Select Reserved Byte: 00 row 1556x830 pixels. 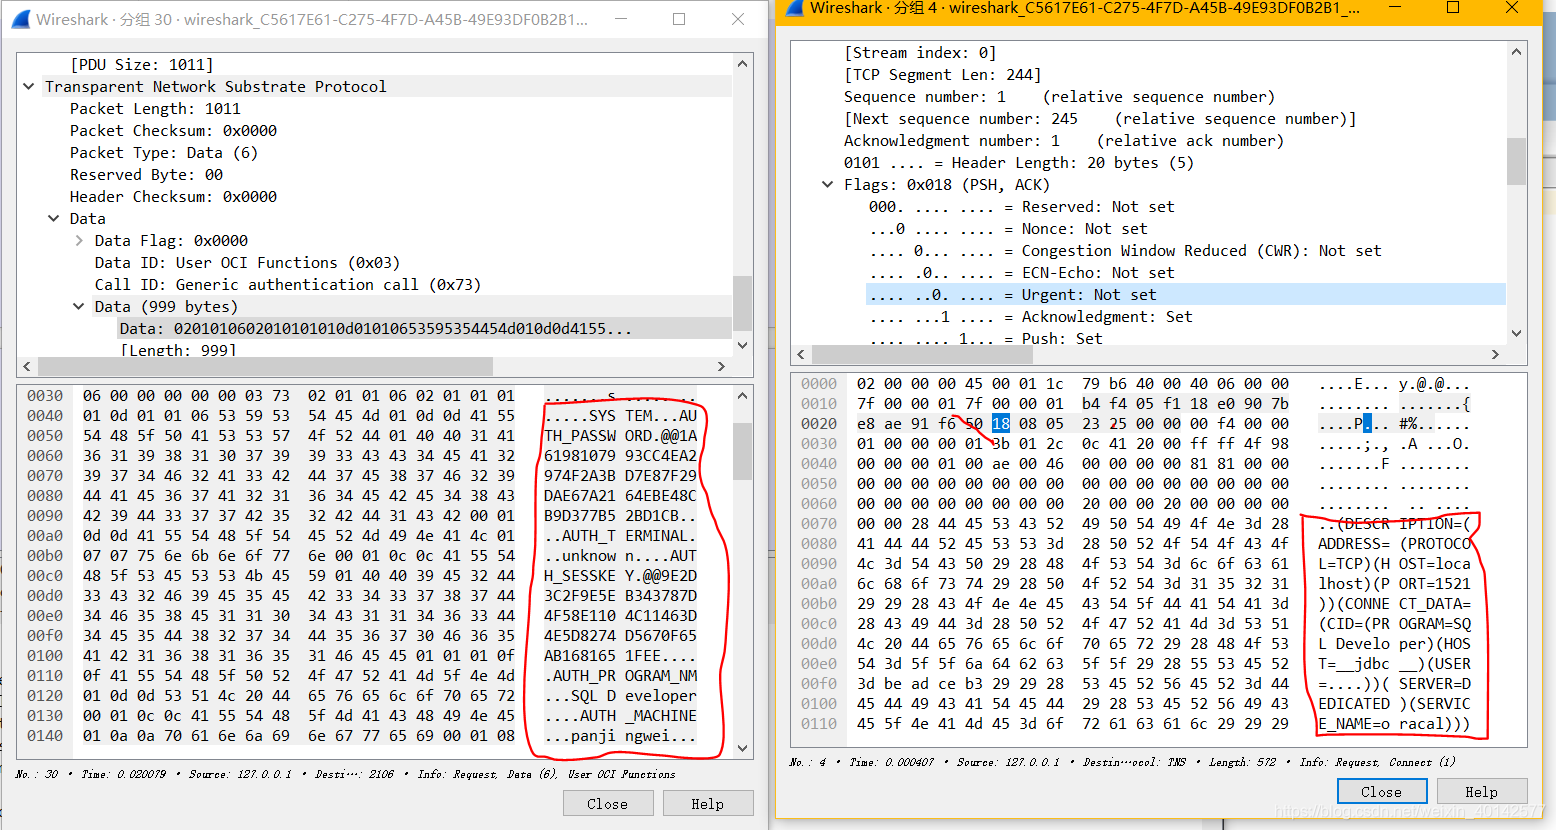pos(146,175)
